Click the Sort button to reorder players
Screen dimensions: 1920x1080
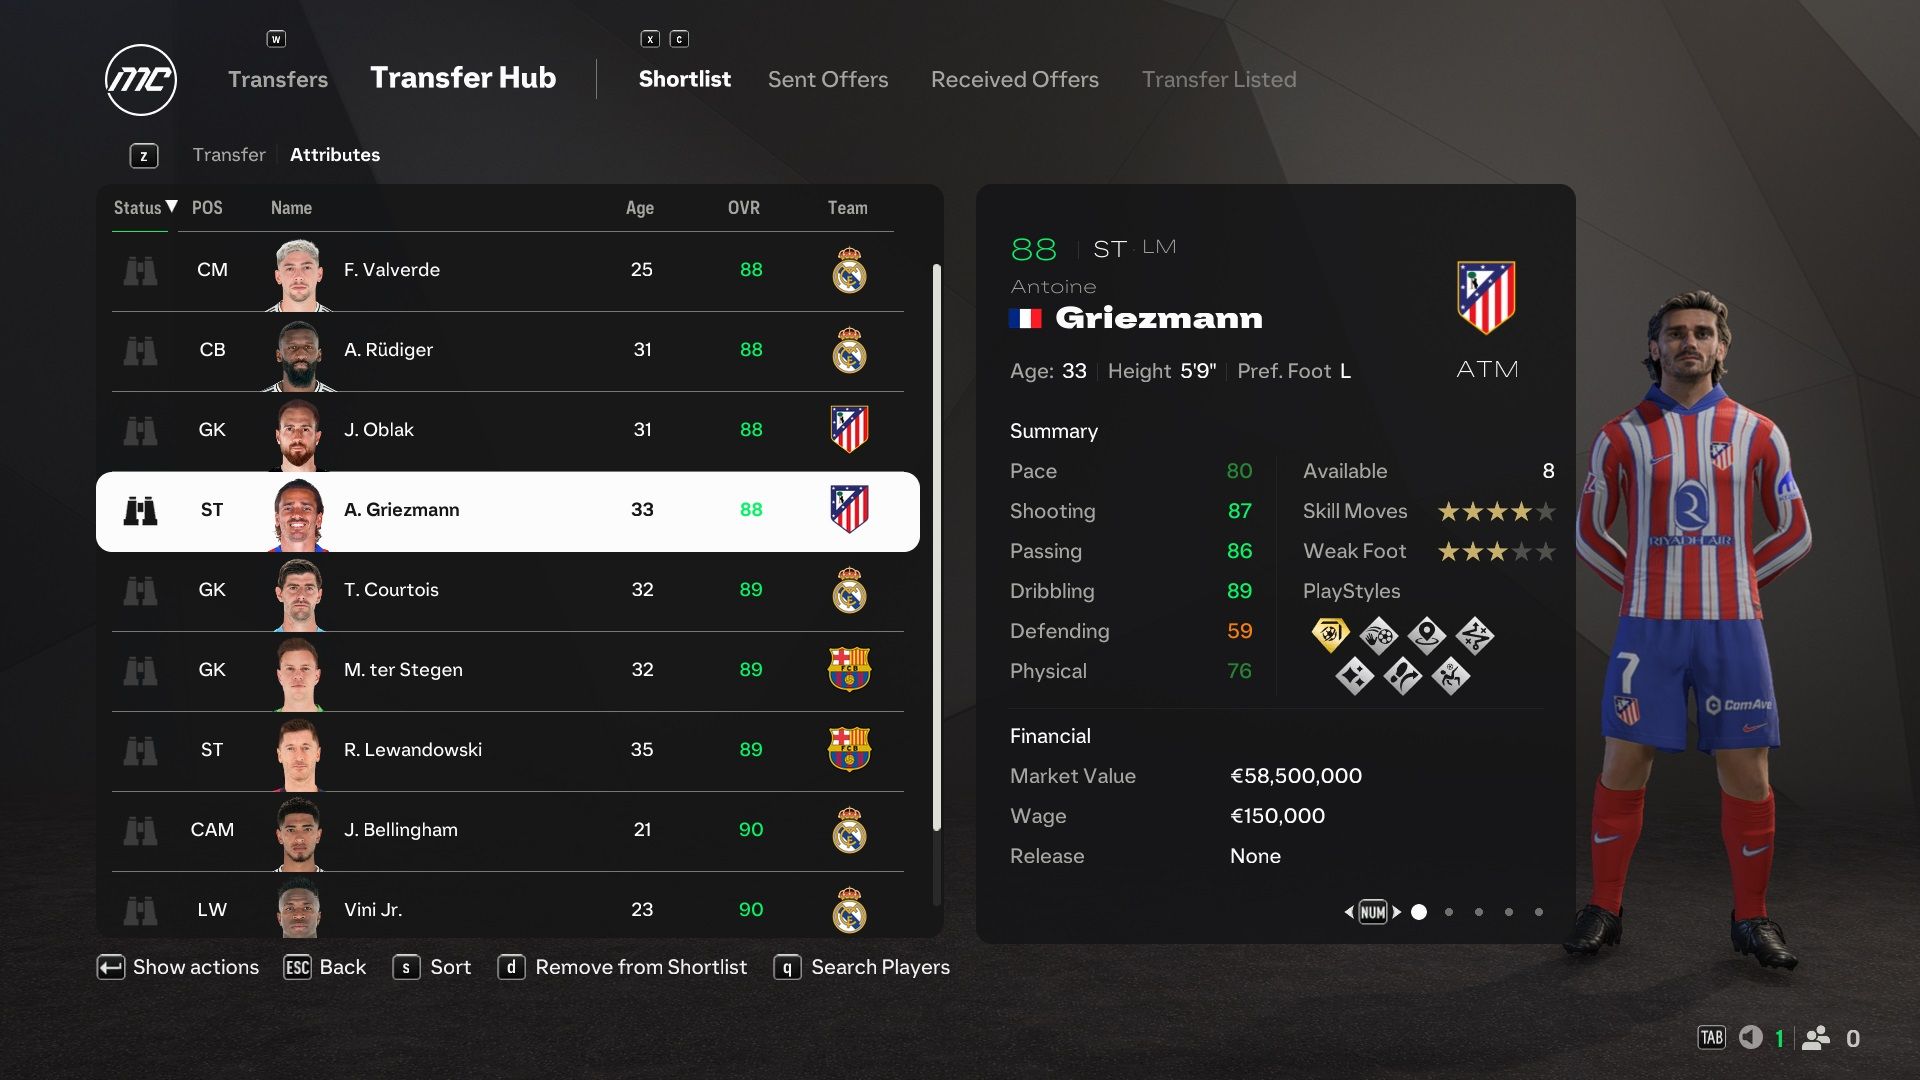tap(451, 967)
